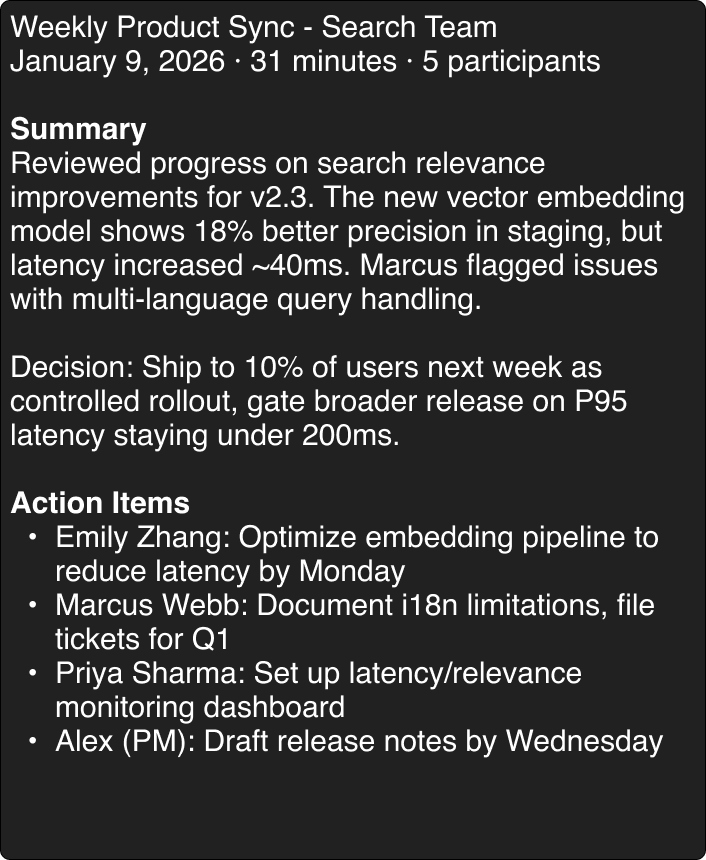This screenshot has width=706, height=860.
Task: Click the bullet before Emily Zhang
Action: coord(33,537)
